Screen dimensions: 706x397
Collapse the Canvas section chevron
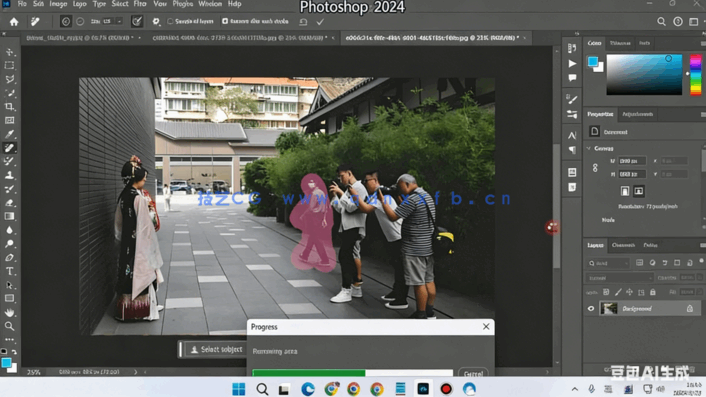click(588, 148)
